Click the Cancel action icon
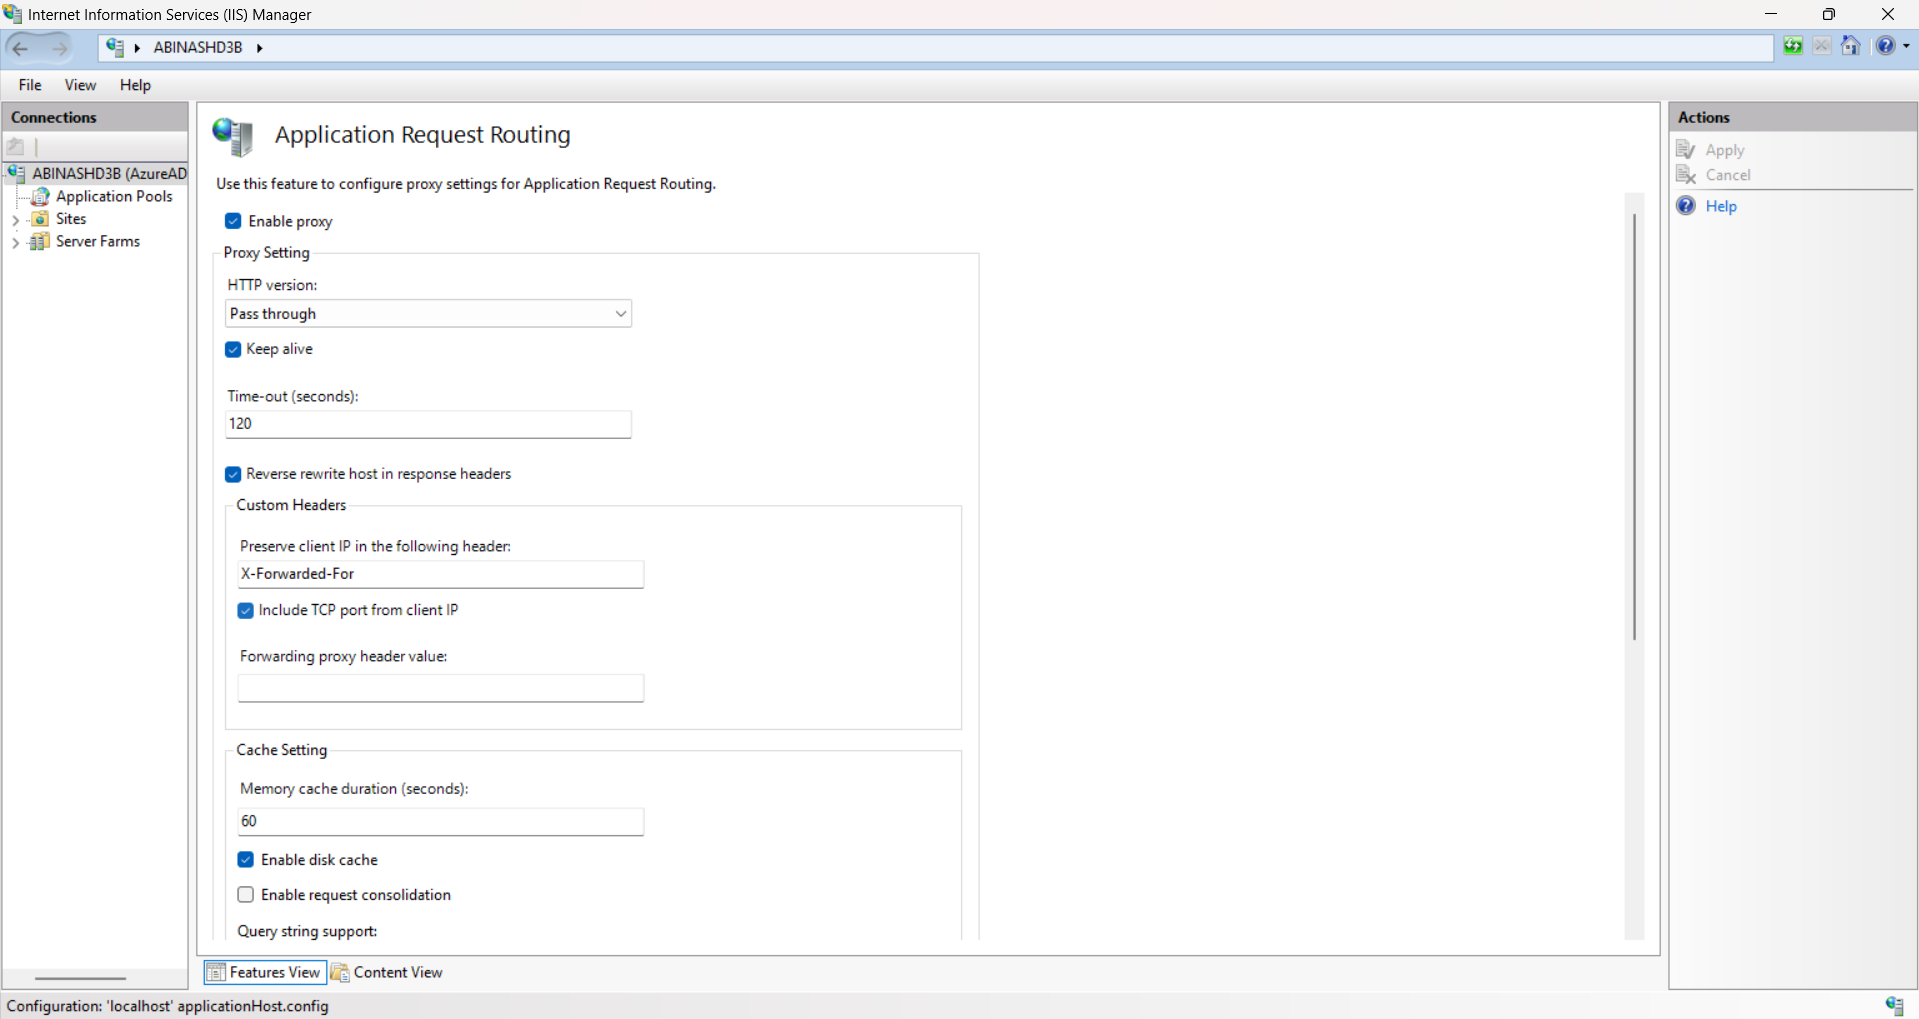 [x=1686, y=174]
